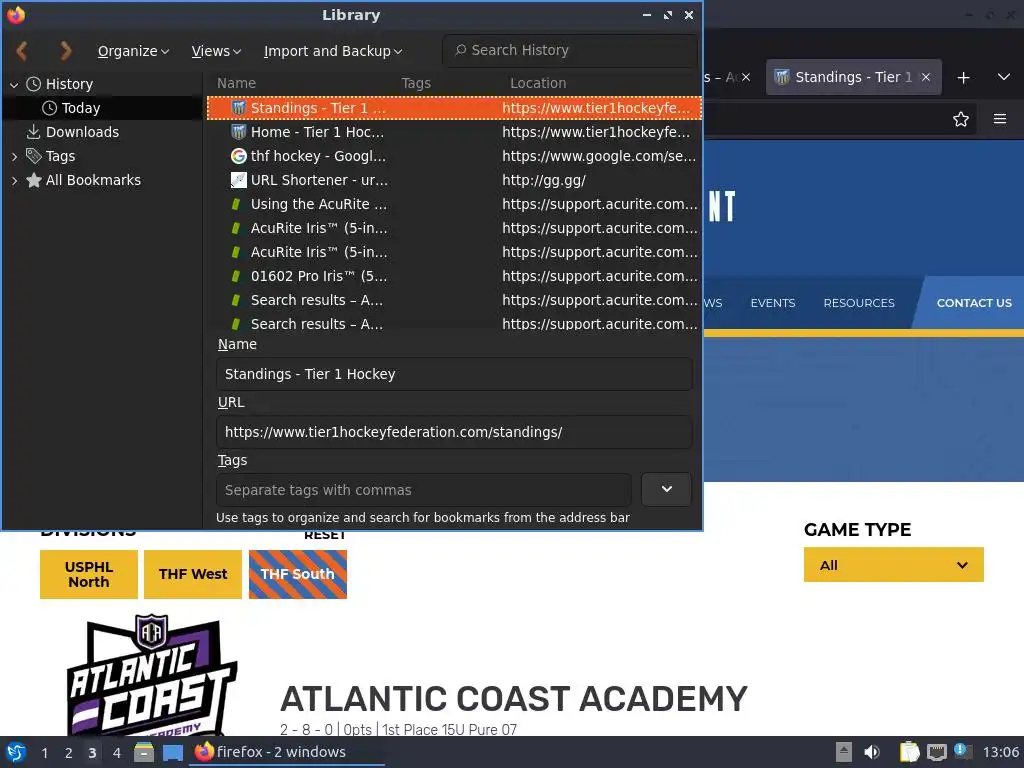Open the list all tabs chevron in Firefox
The height and width of the screenshot is (768, 1024).
point(1004,77)
